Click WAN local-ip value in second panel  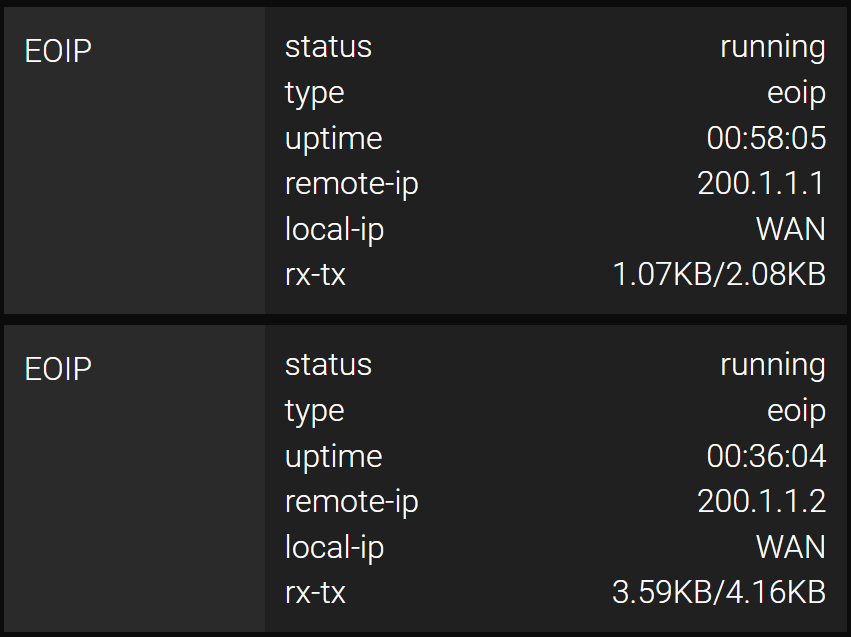click(x=791, y=547)
